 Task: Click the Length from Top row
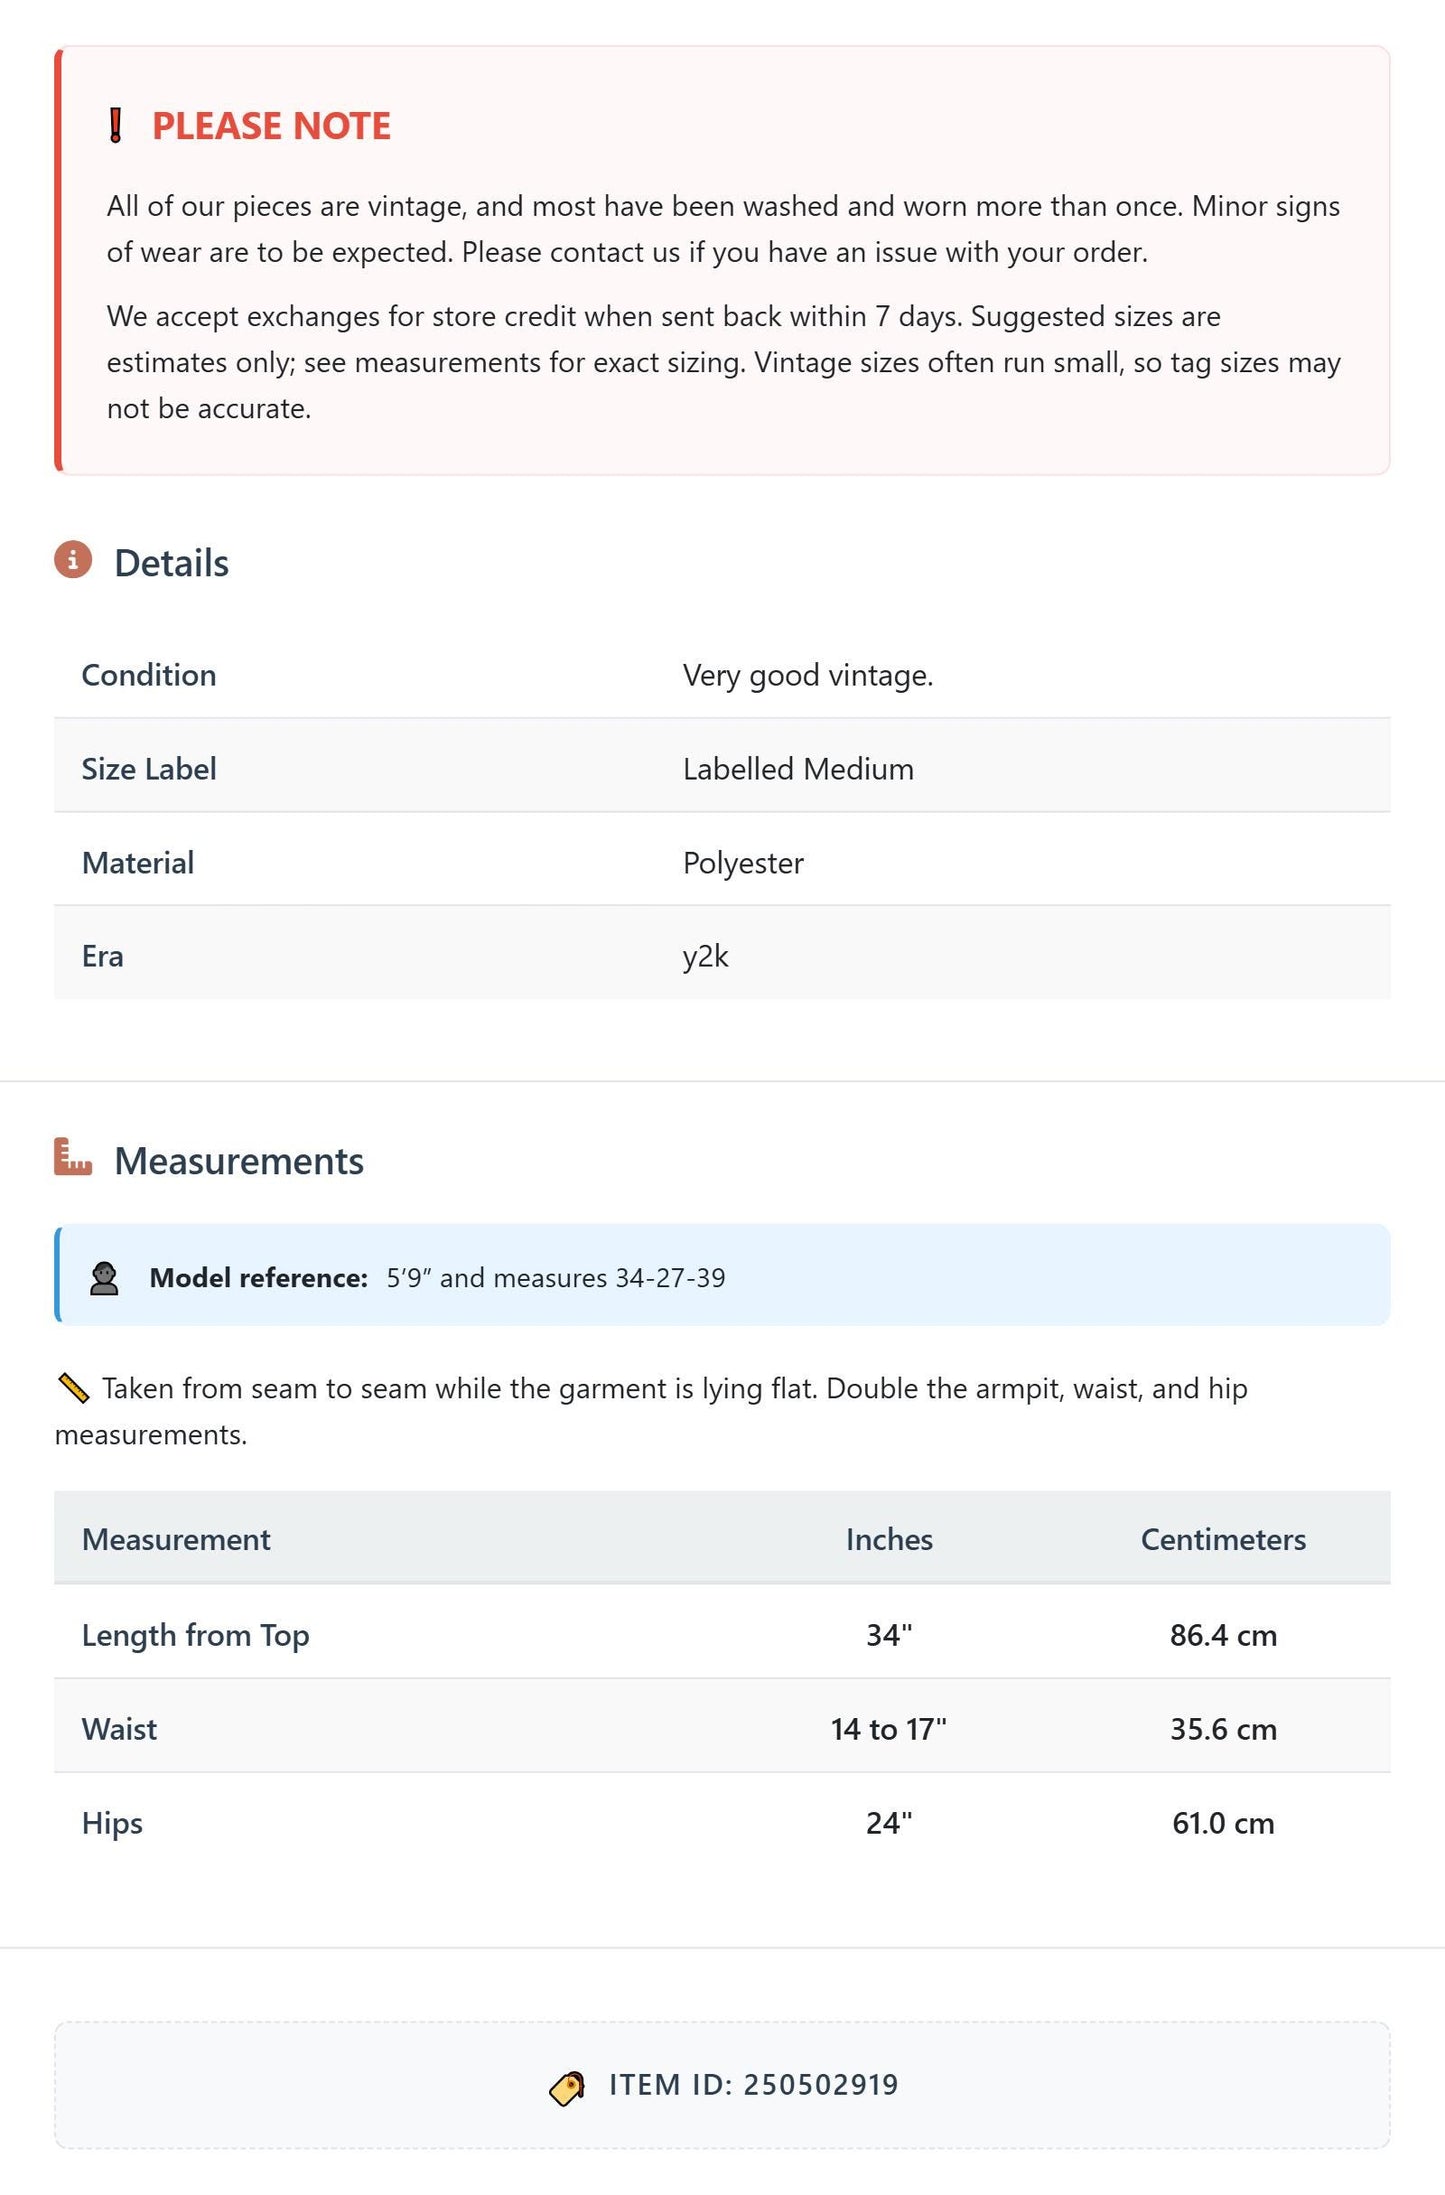722,1635
